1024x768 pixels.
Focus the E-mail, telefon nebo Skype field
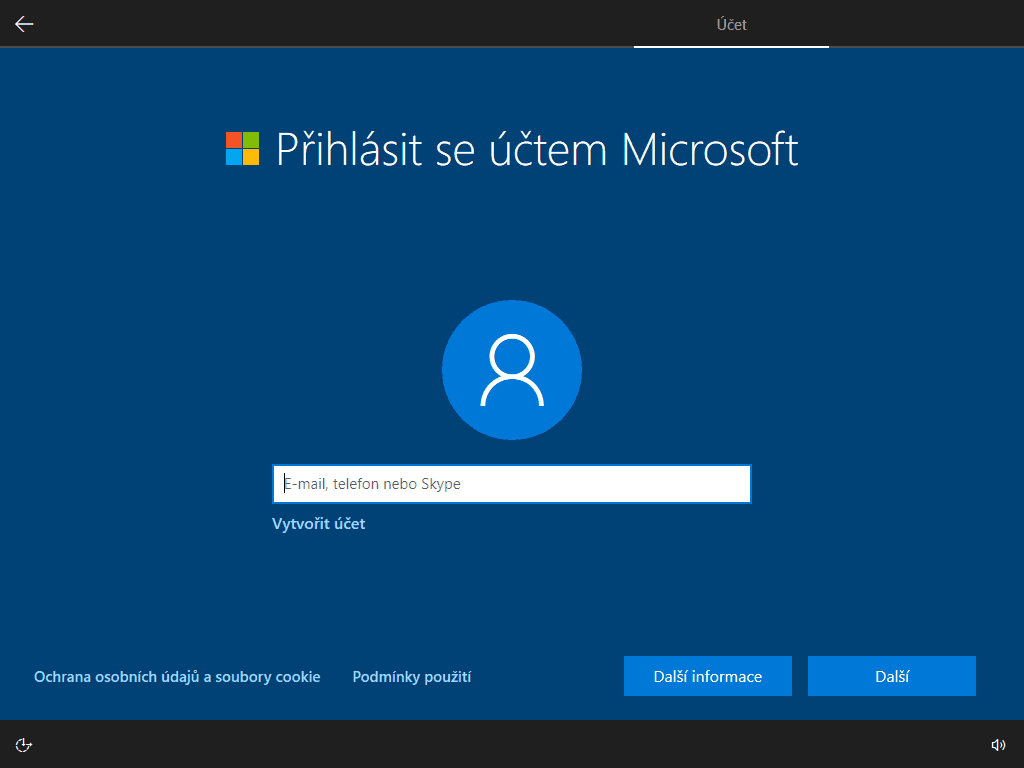[x=511, y=483]
